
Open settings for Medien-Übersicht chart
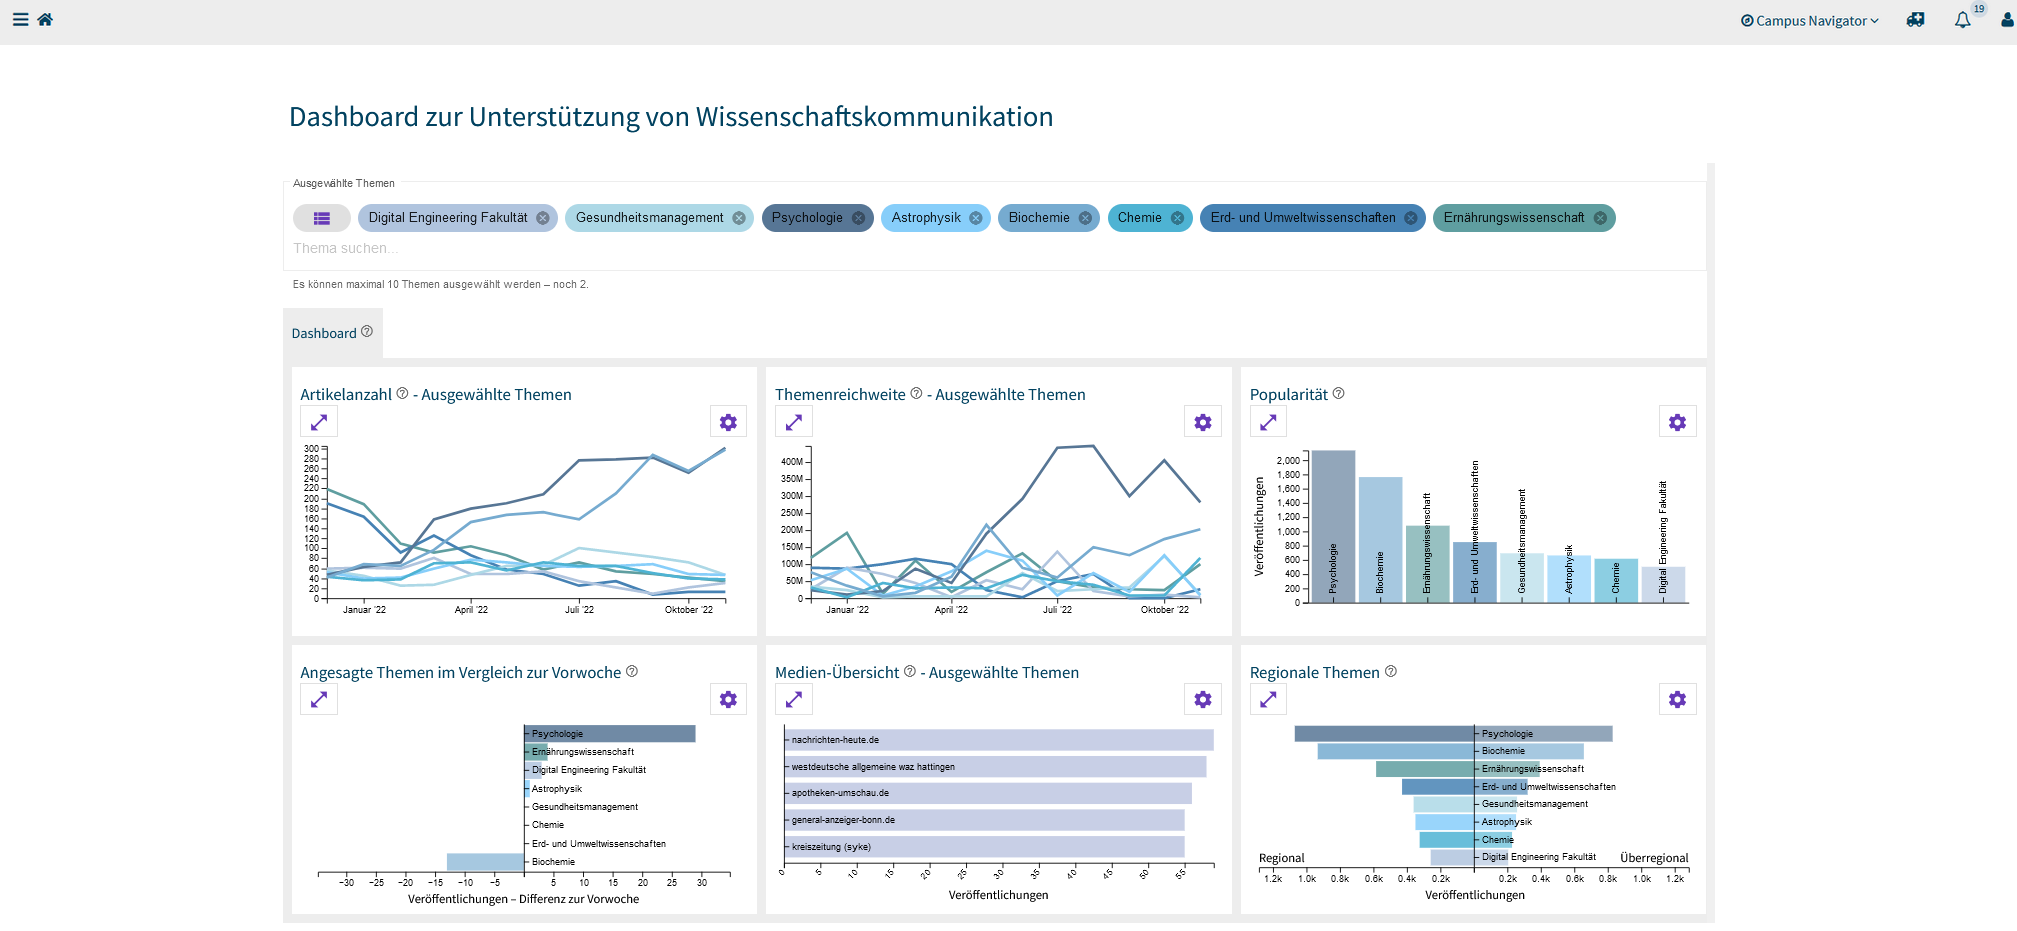pyautogui.click(x=1203, y=700)
